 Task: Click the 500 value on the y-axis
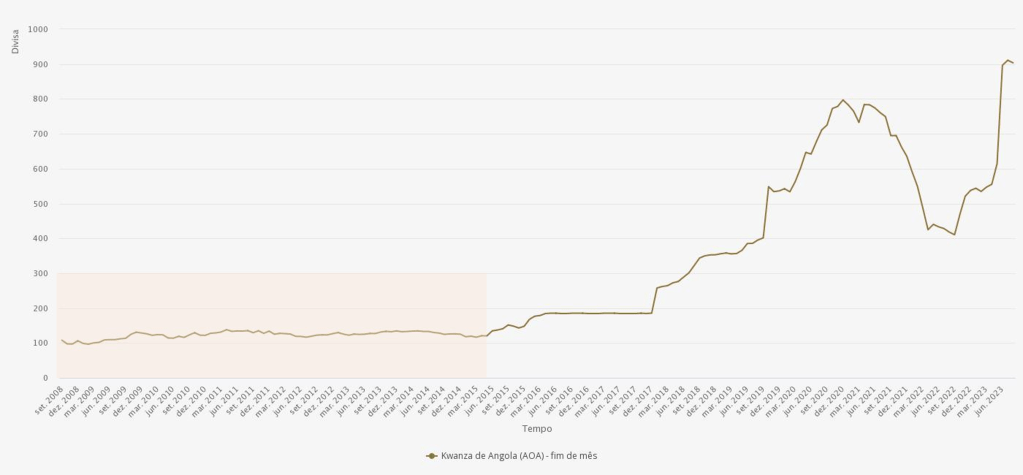tap(41, 204)
